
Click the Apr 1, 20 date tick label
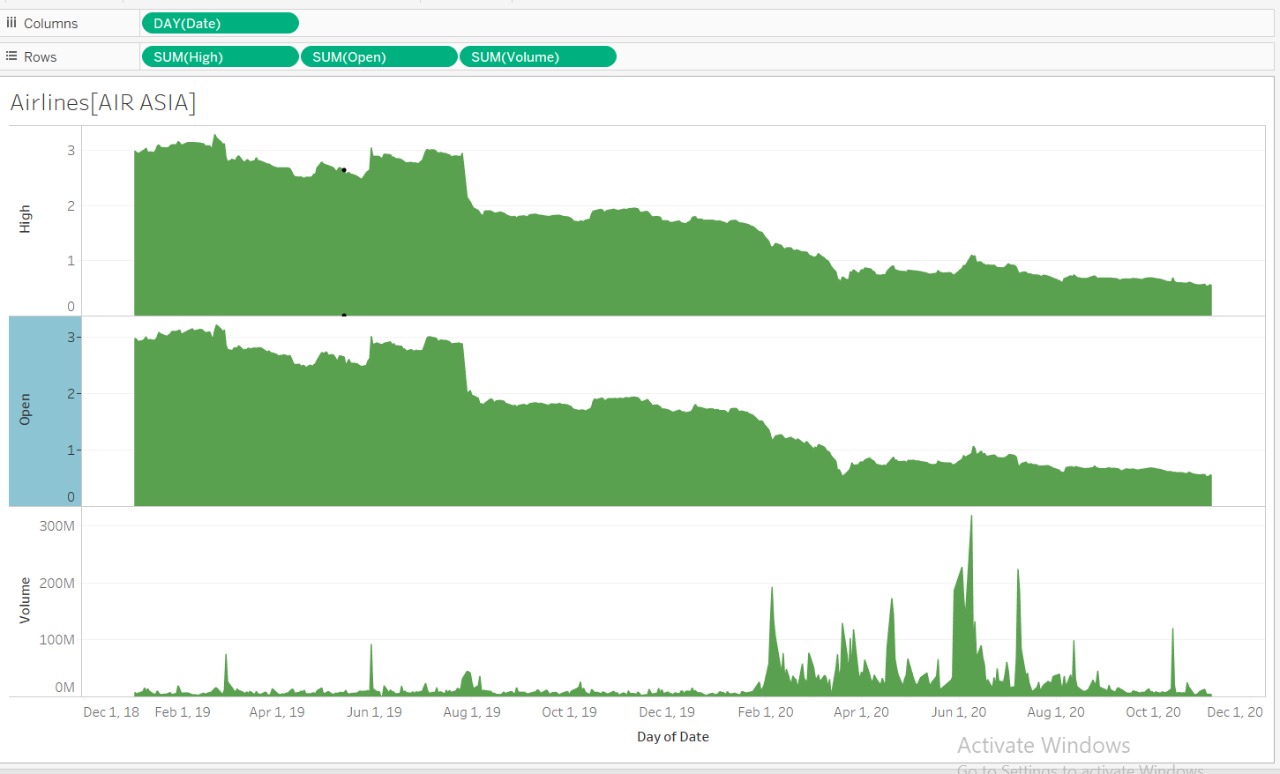coord(861,713)
